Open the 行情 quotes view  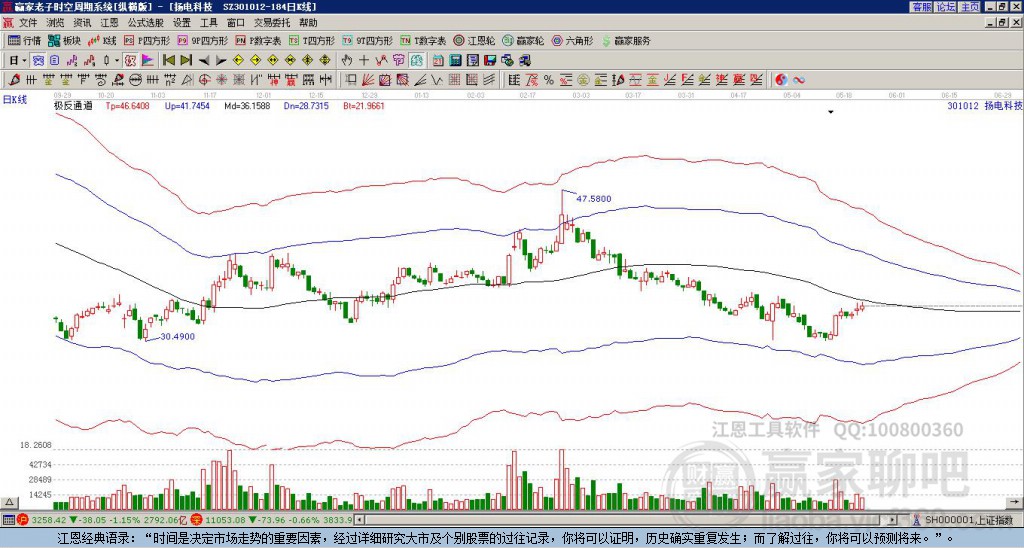coord(24,40)
